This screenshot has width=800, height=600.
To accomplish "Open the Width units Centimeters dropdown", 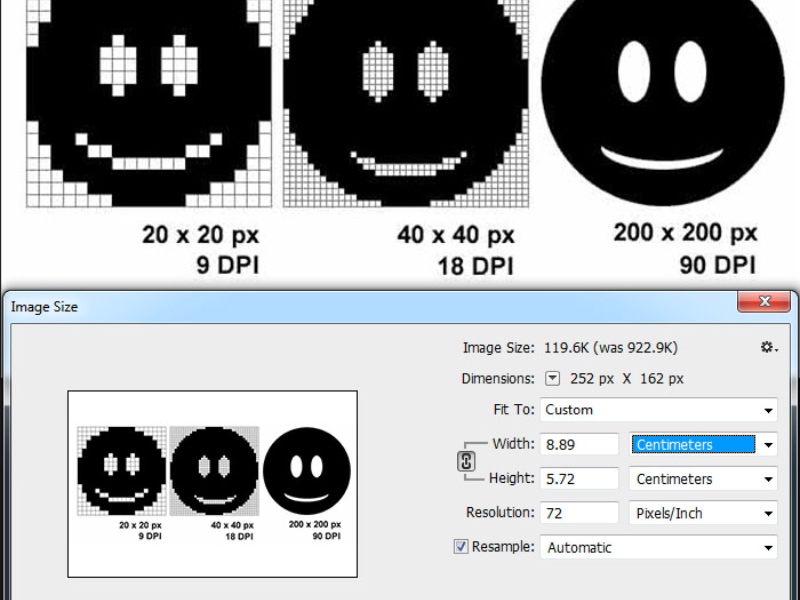I will 704,445.
